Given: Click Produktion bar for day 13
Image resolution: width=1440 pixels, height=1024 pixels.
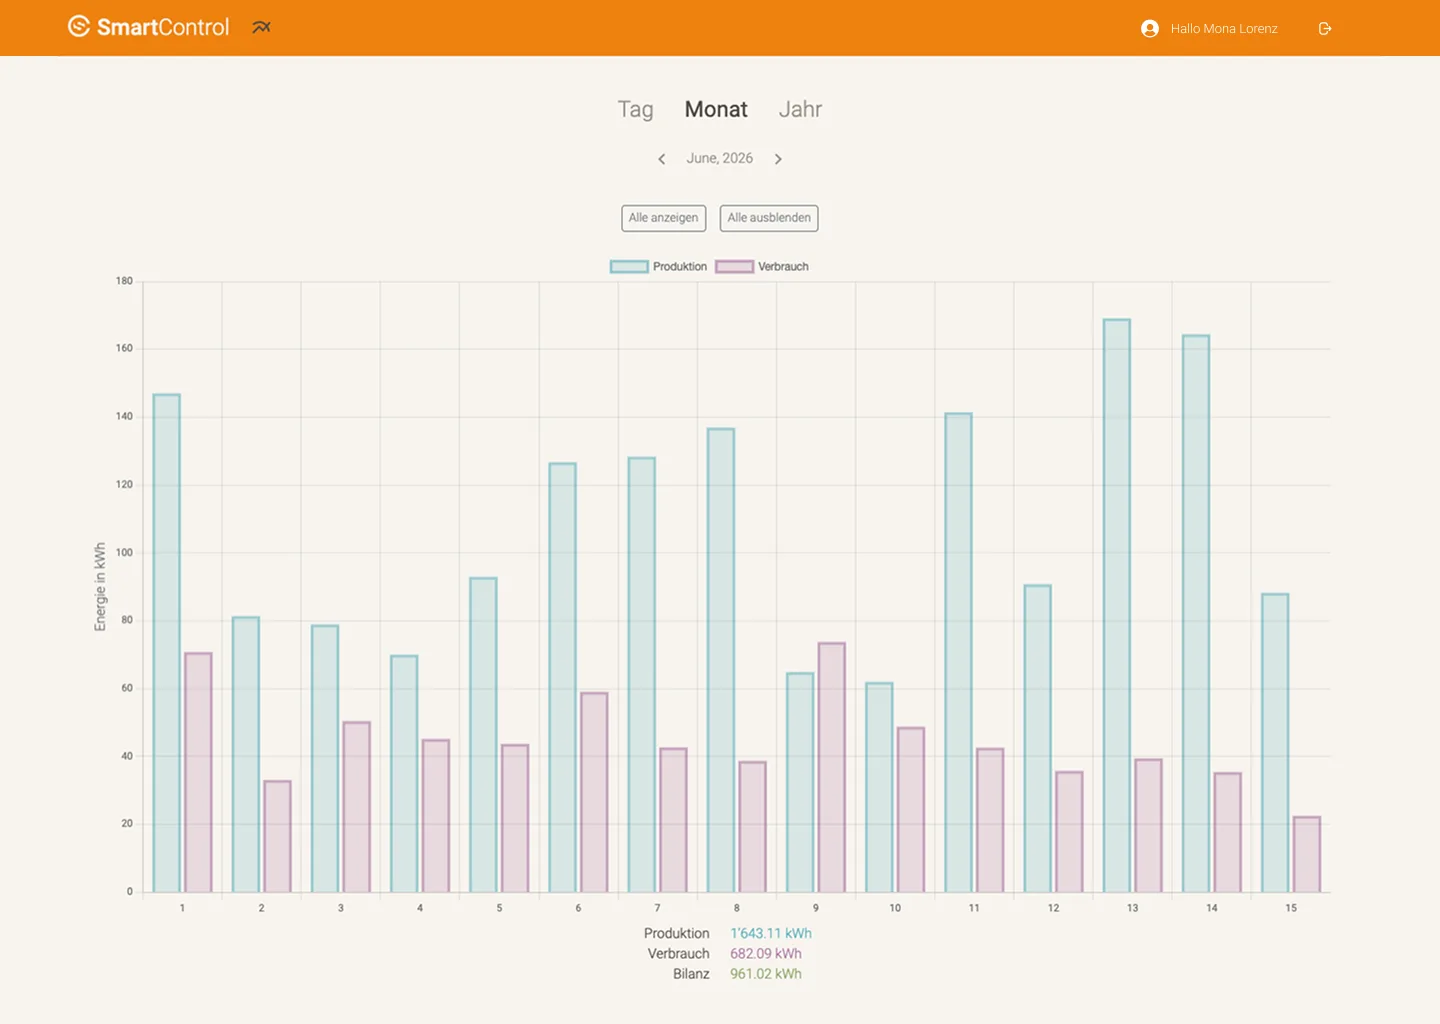Looking at the screenshot, I should [1117, 606].
